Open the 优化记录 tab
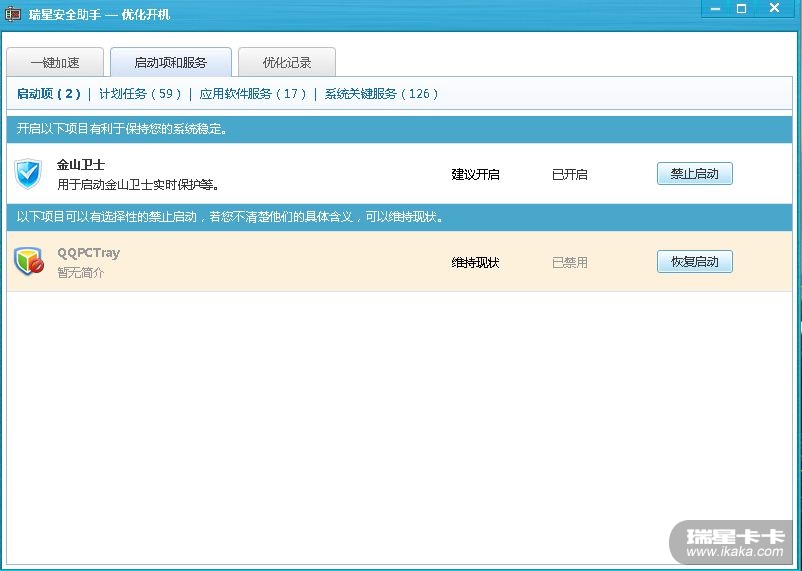Image resolution: width=802 pixels, height=571 pixels. point(287,62)
